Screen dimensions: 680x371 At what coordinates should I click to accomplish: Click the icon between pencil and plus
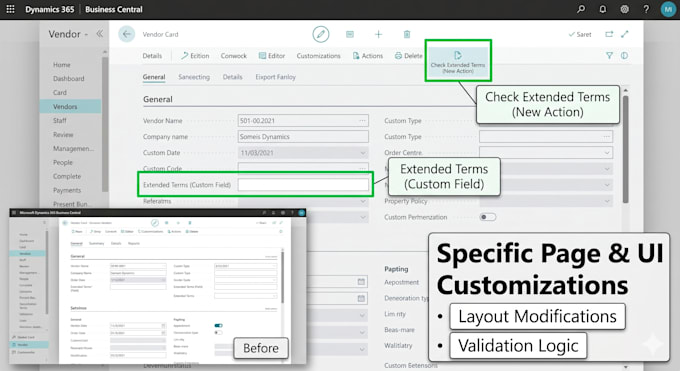click(350, 34)
